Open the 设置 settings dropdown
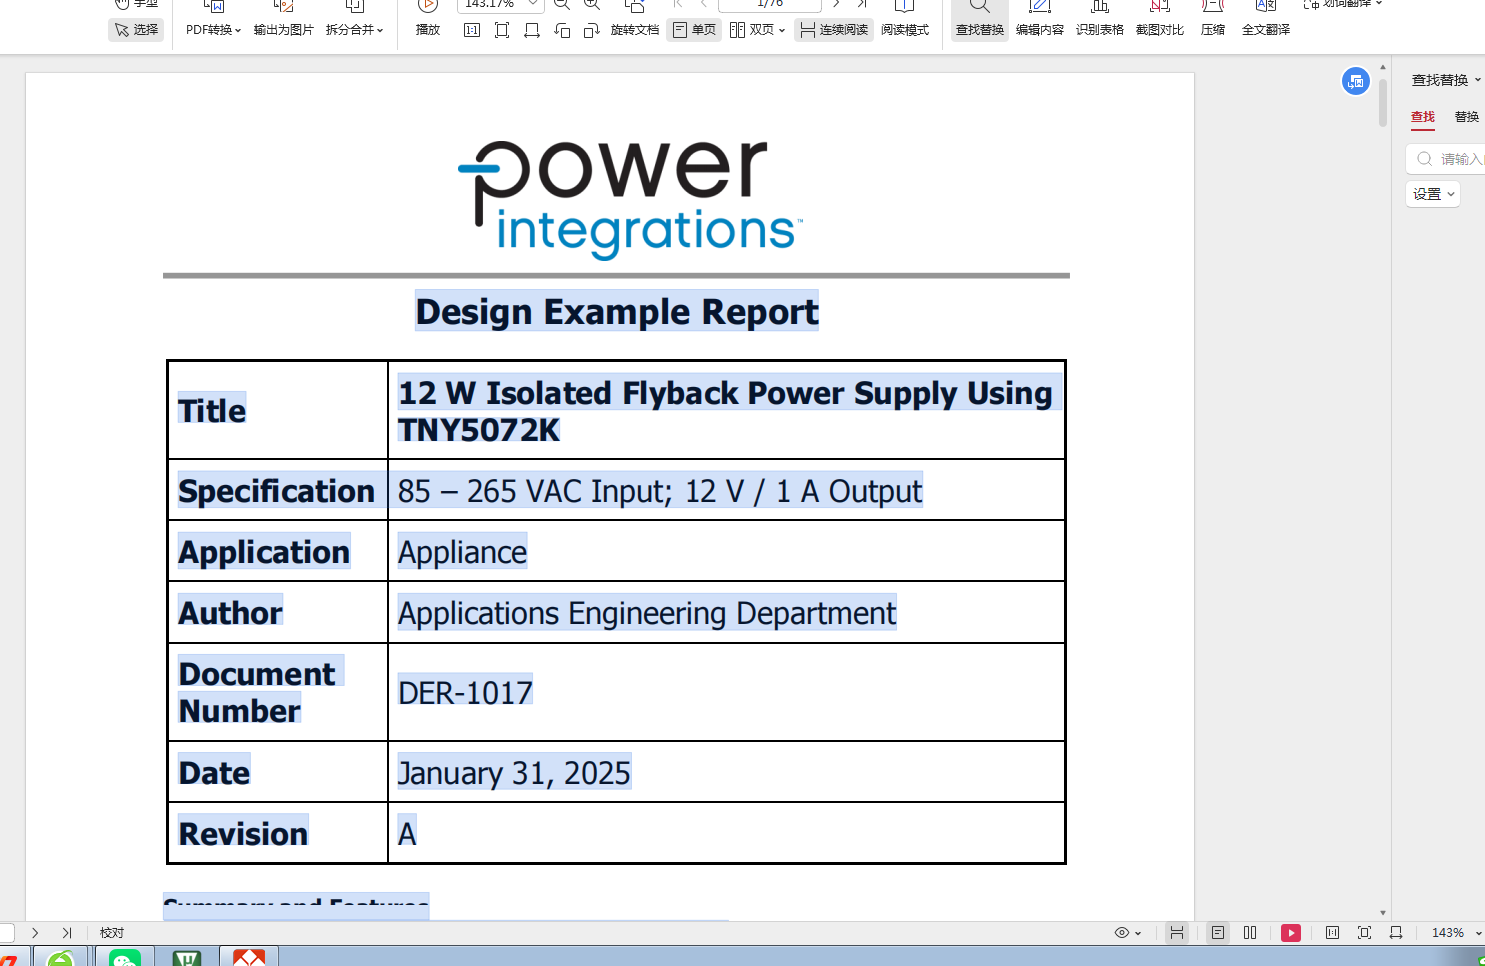Image resolution: width=1485 pixels, height=966 pixels. (1433, 194)
